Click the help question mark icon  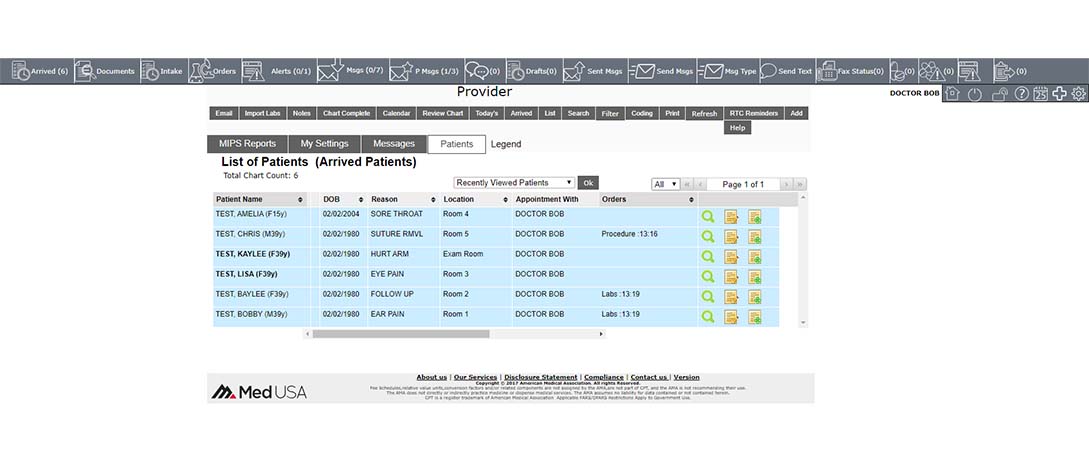[x=1021, y=94]
